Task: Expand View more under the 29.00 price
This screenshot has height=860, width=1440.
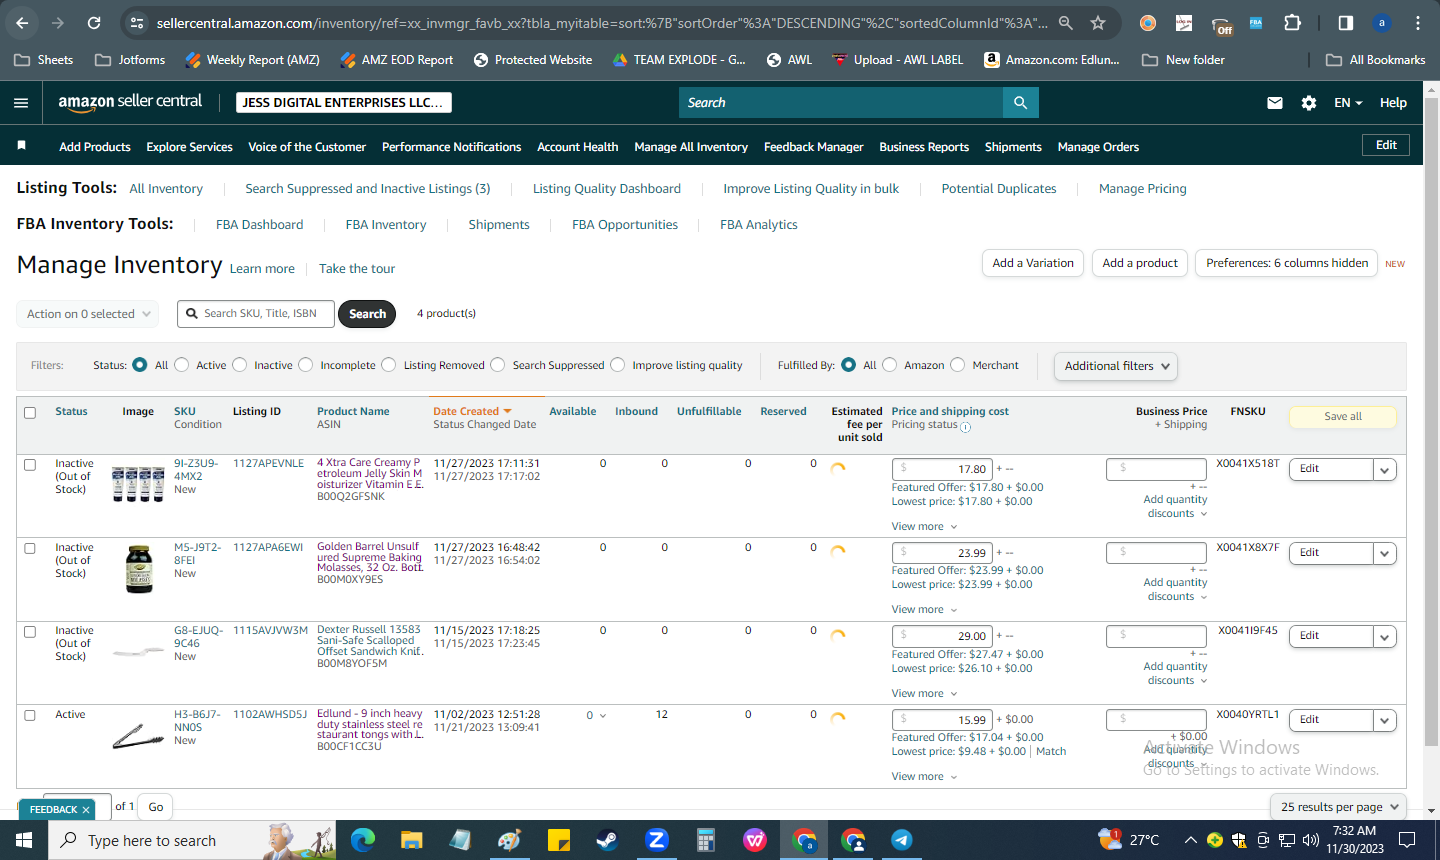Action: 924,694
